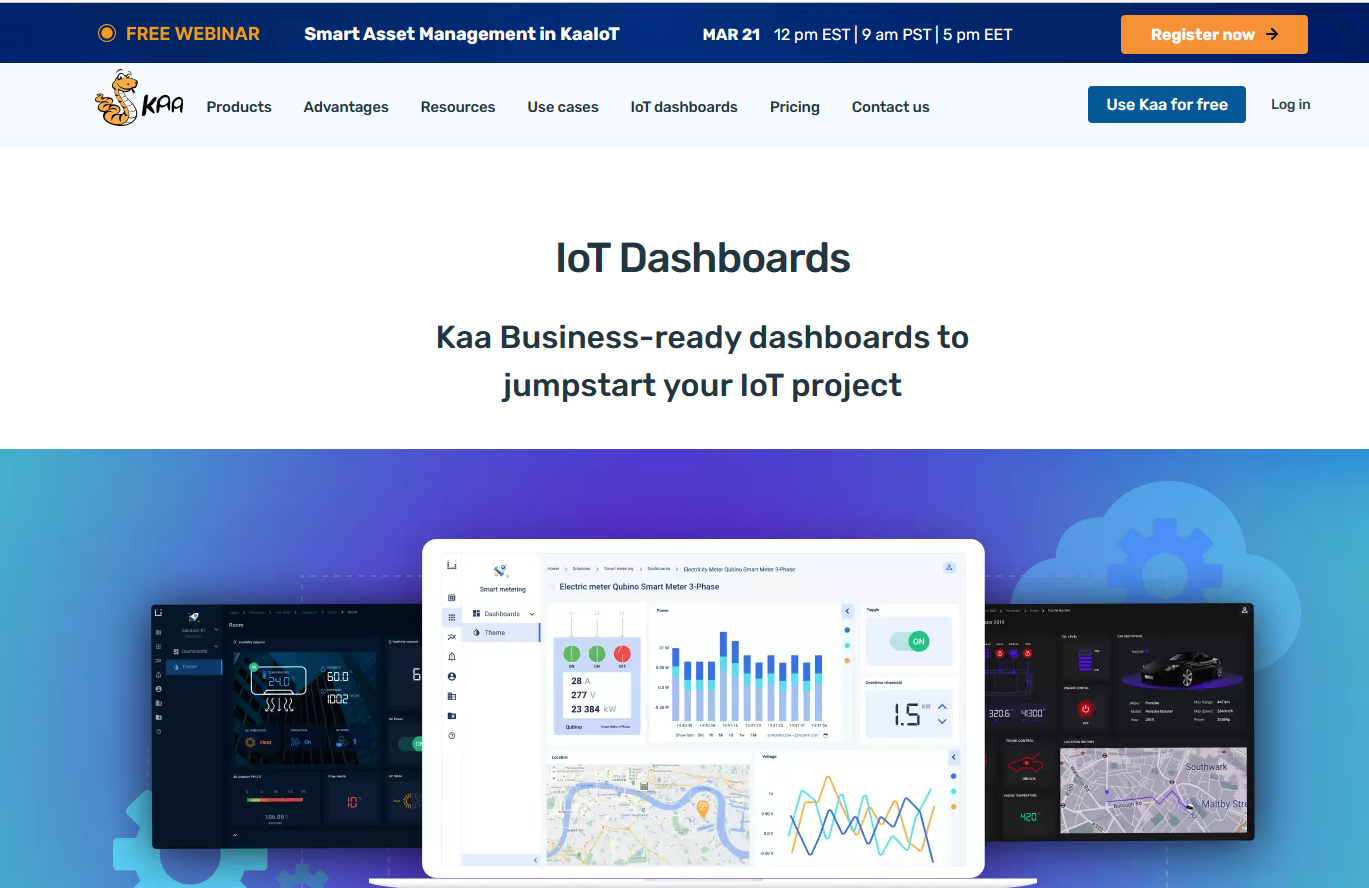Collapse the Power chart legend panel
The width and height of the screenshot is (1369, 888).
tap(847, 611)
